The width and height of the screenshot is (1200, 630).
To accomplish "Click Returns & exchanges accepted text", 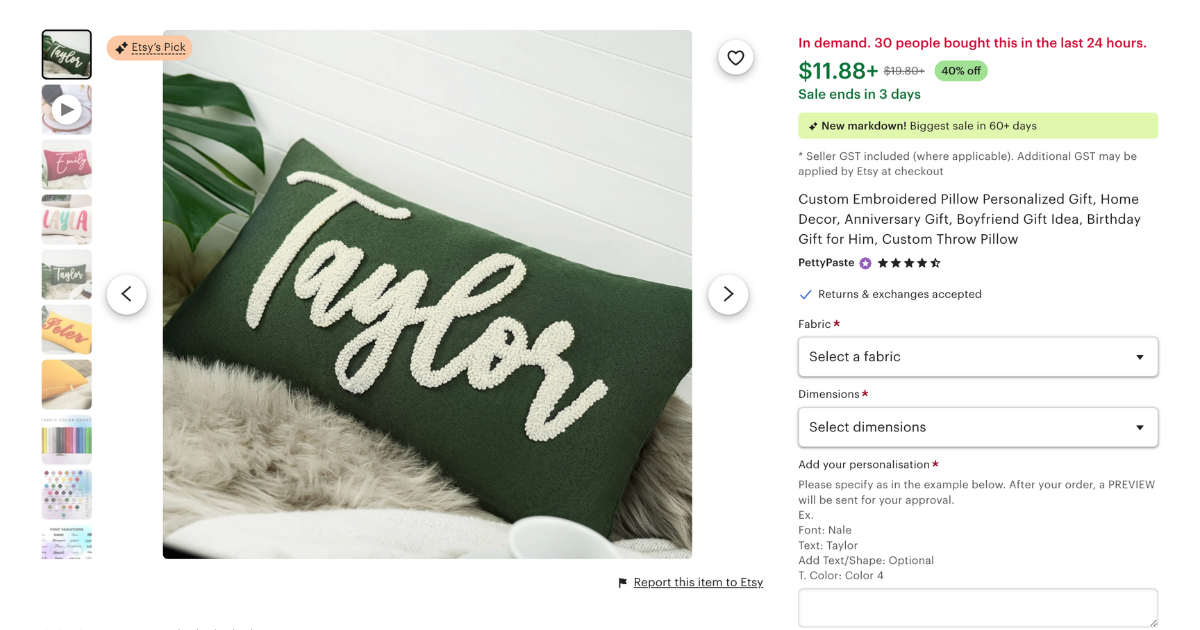I will tap(897, 294).
